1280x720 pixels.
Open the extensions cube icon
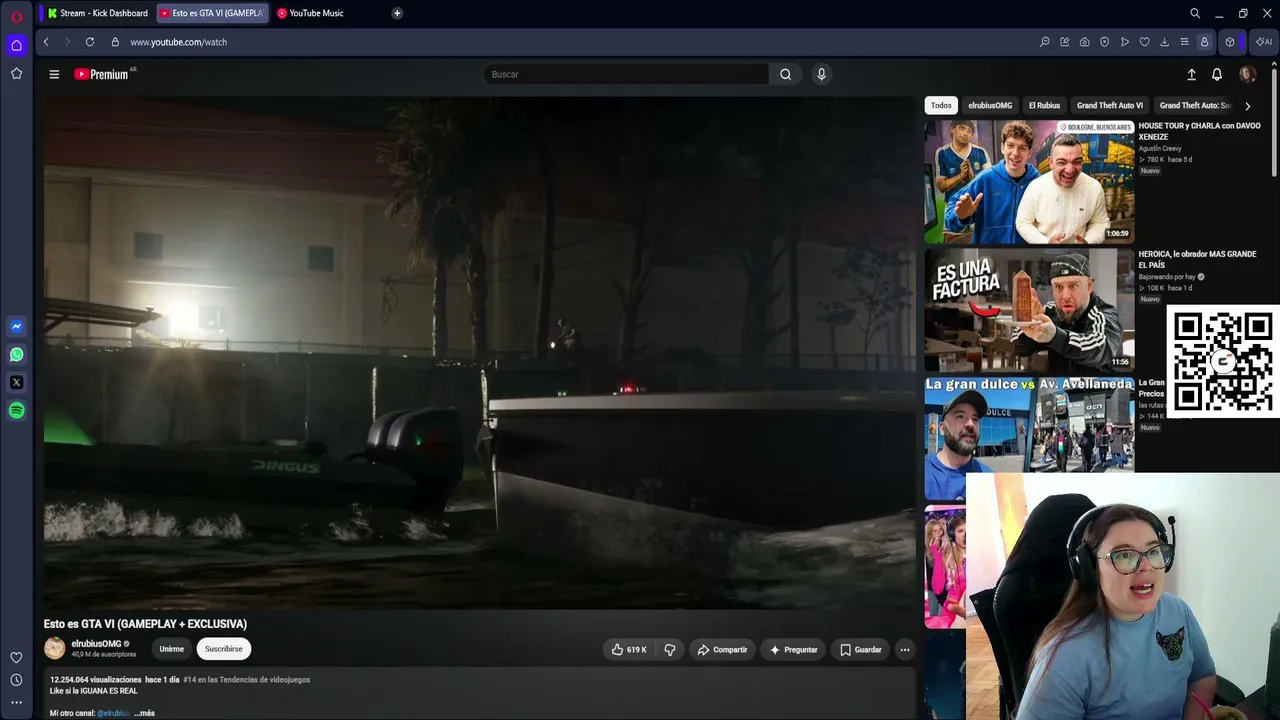pos(1230,42)
